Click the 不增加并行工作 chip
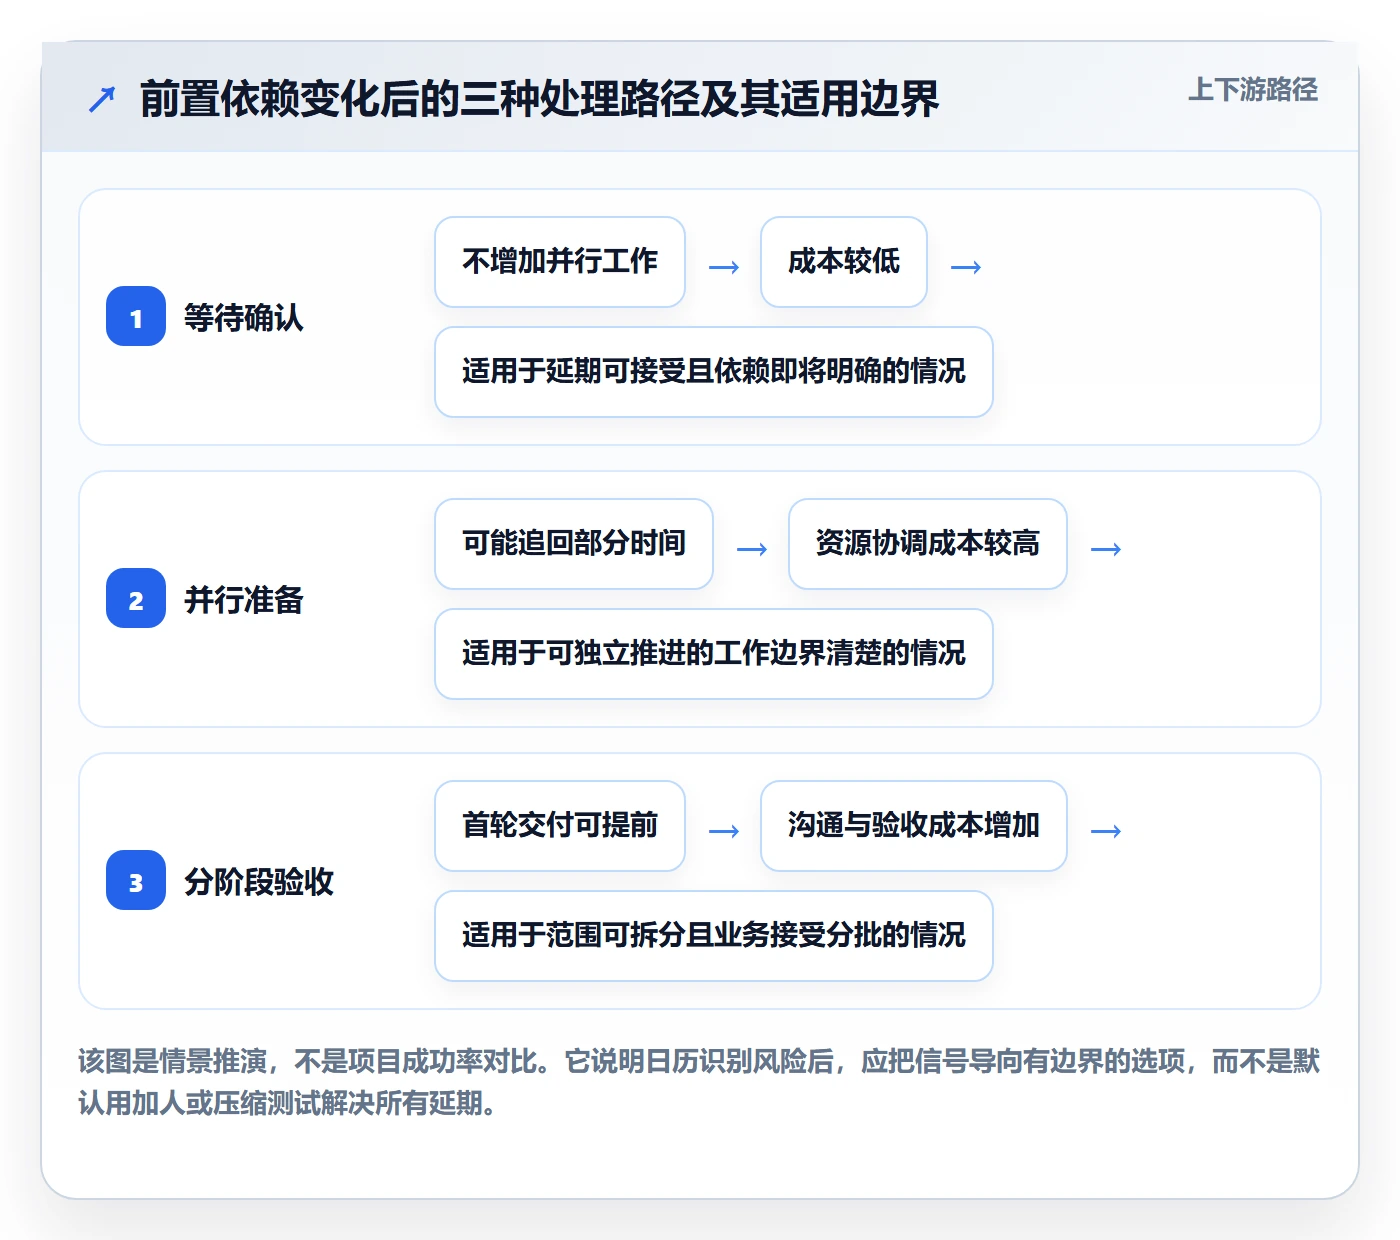The width and height of the screenshot is (1400, 1240). 560,262
